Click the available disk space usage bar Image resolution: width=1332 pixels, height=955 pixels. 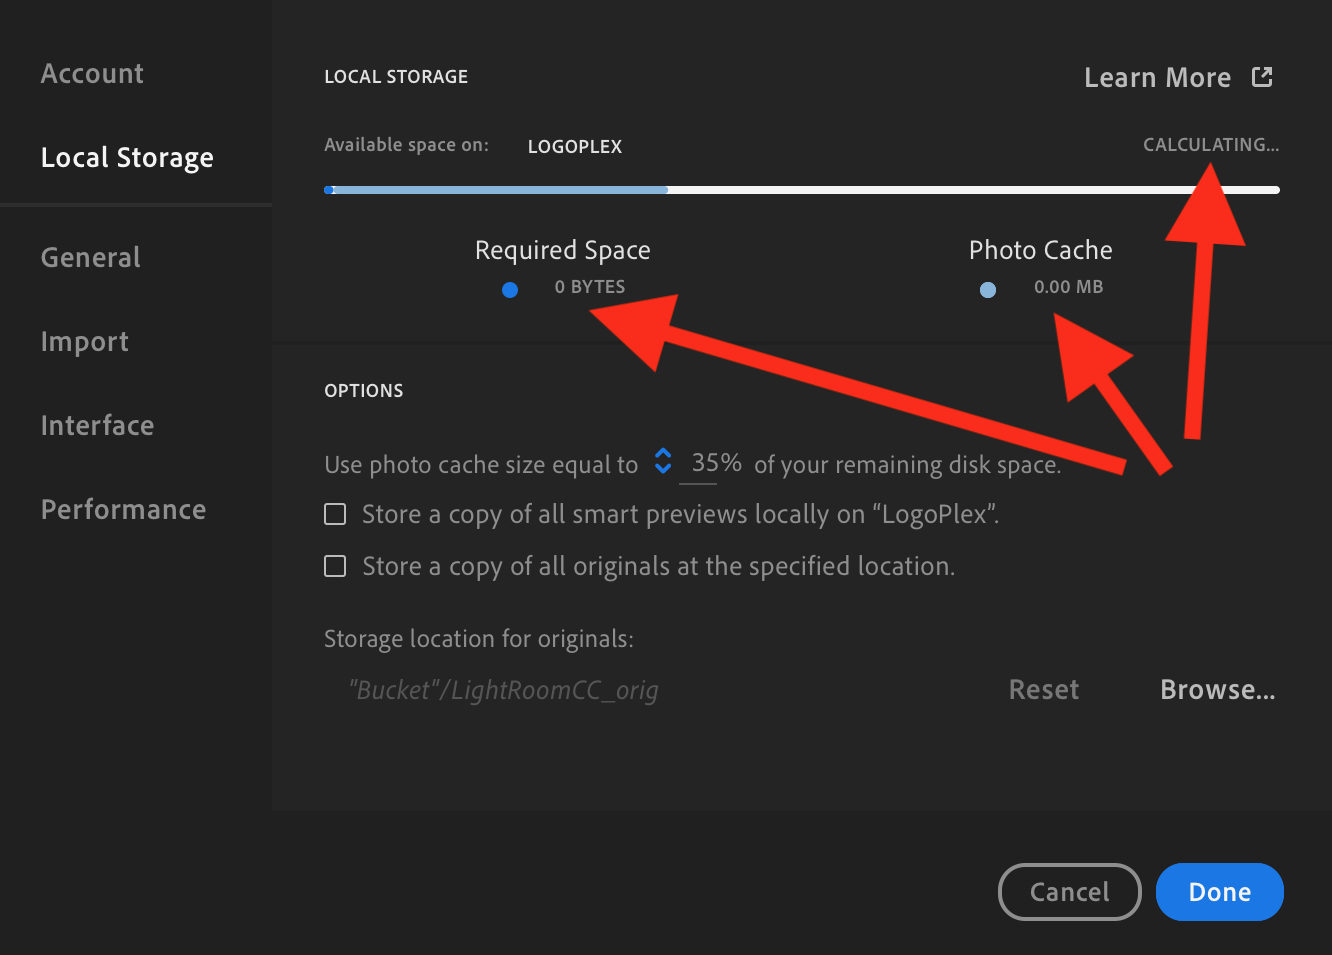tap(801, 190)
